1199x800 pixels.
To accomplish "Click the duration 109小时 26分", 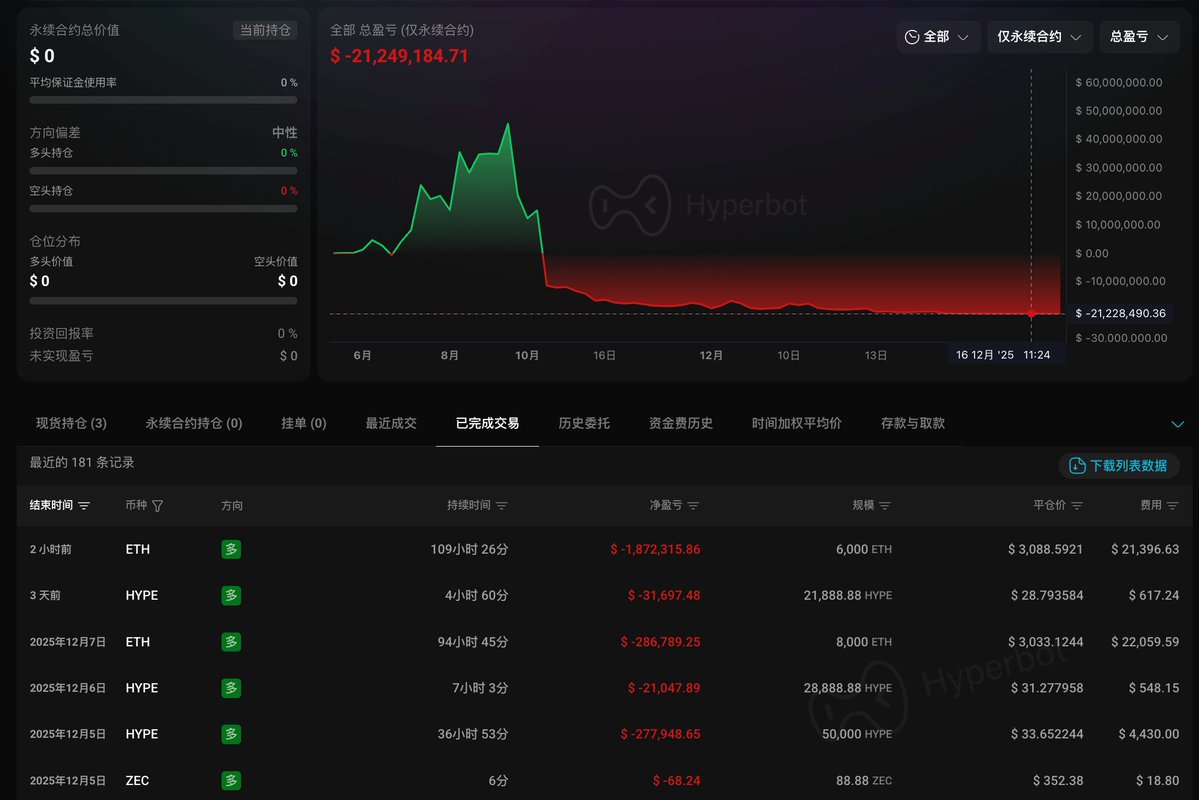I will pyautogui.click(x=469, y=549).
